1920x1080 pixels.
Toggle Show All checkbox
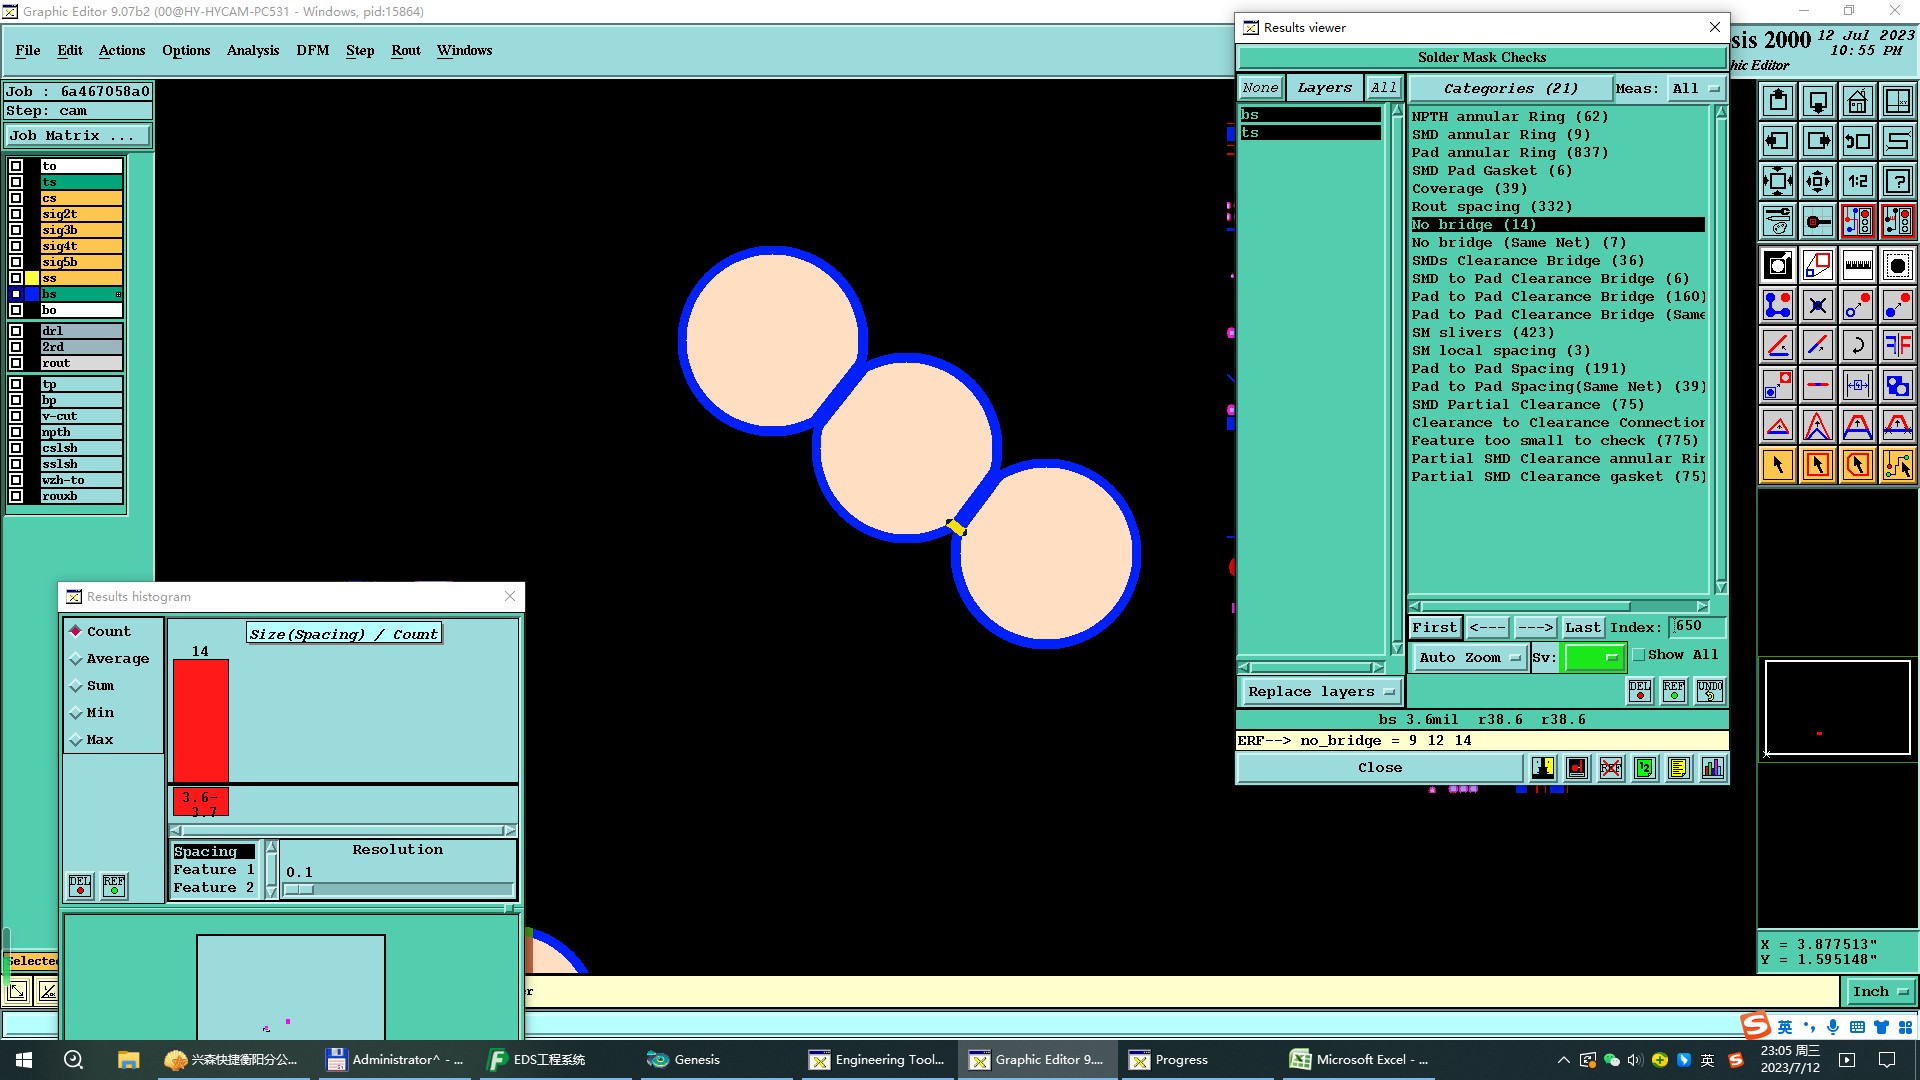pyautogui.click(x=1638, y=655)
